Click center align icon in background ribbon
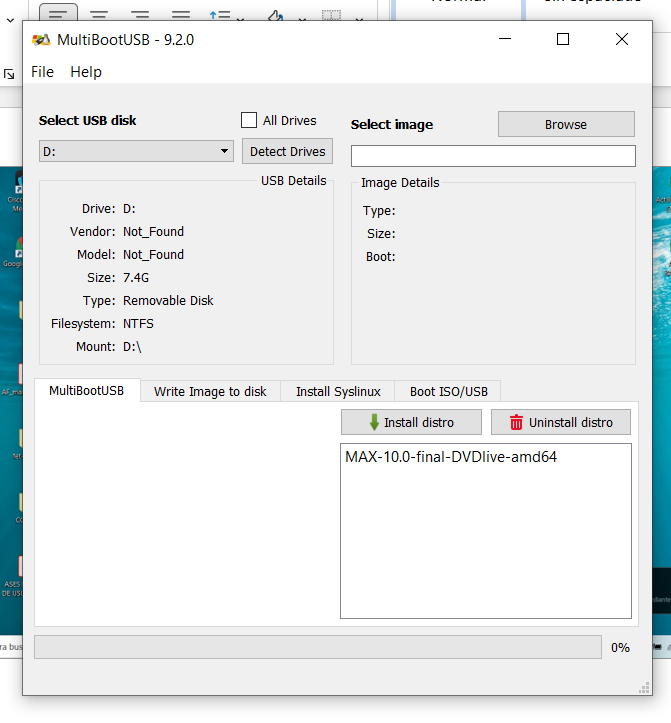The width and height of the screenshot is (671, 723). coord(99,14)
